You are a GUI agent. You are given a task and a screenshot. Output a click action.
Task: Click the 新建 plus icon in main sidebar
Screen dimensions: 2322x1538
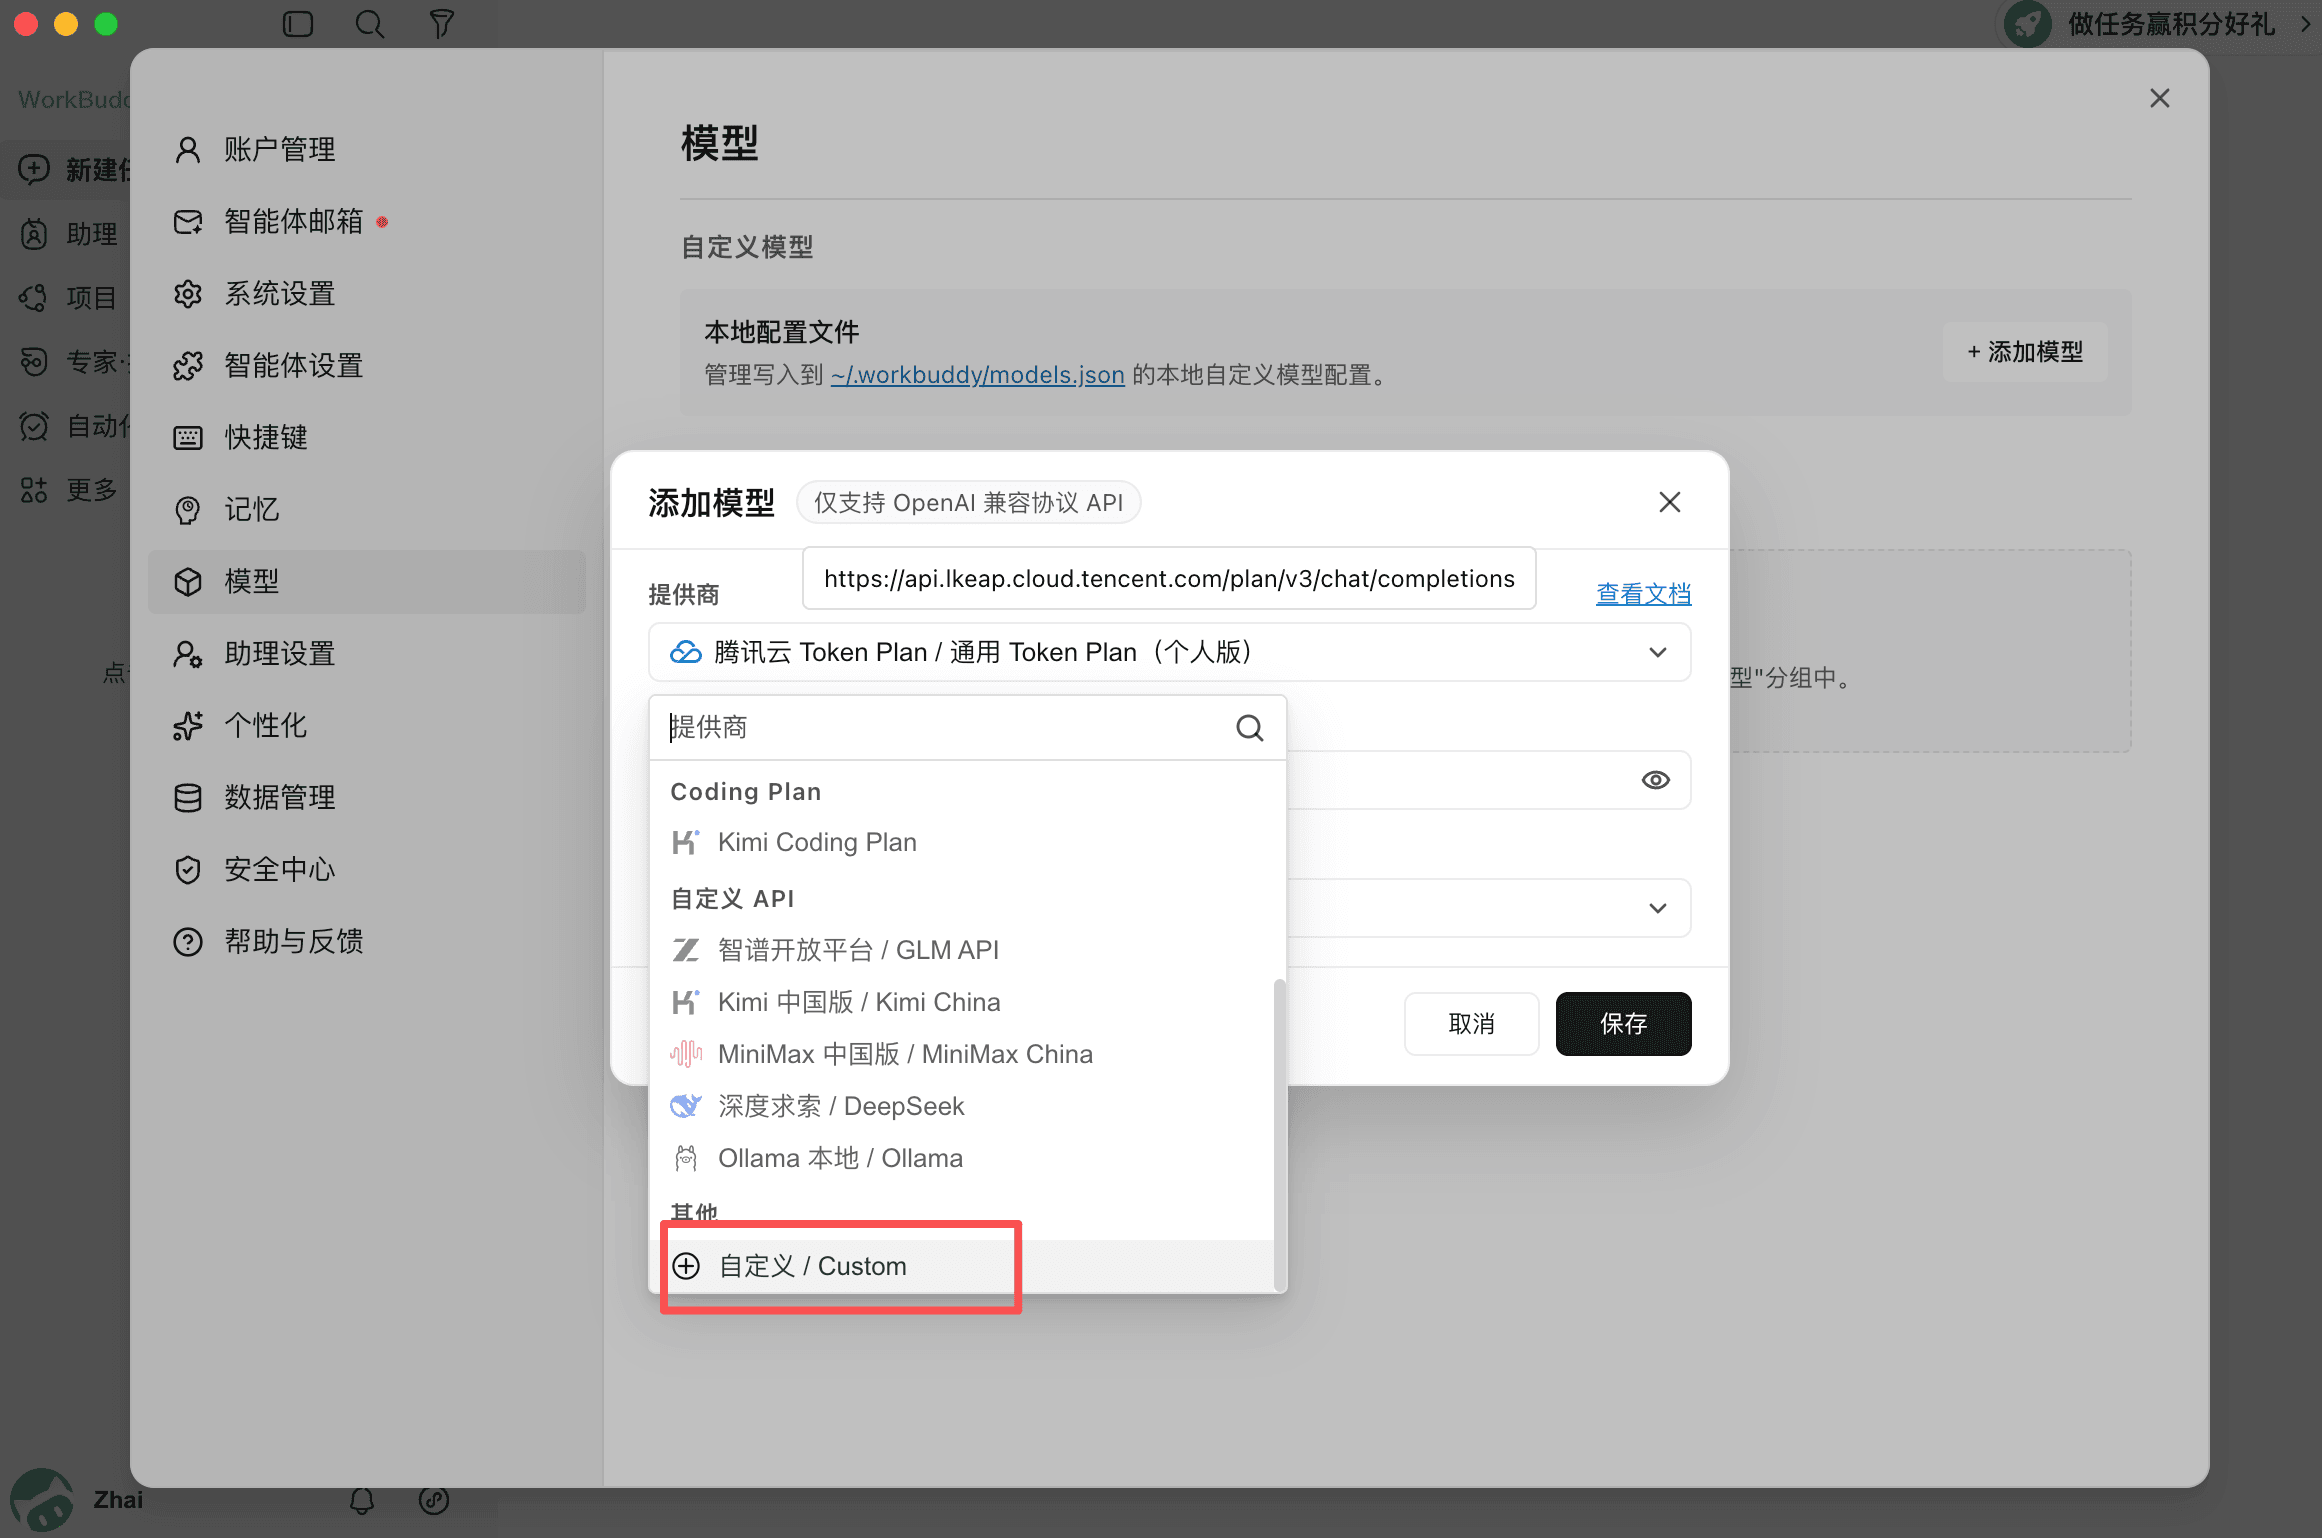coord(34,169)
